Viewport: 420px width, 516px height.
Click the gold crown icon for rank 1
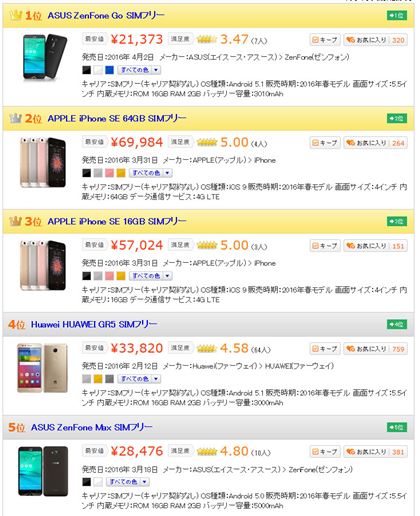click(x=15, y=15)
